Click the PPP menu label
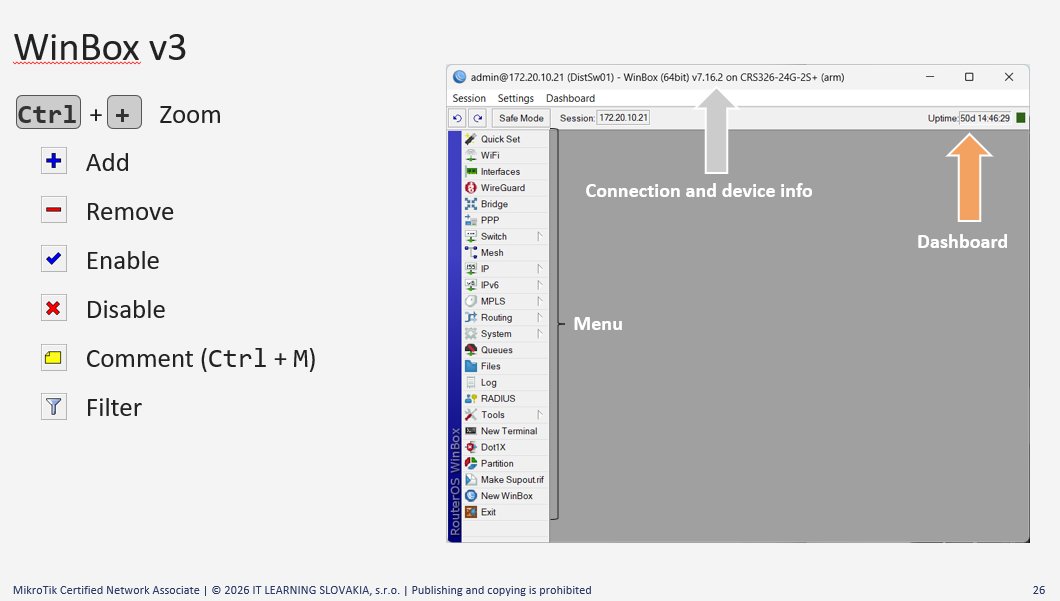Viewport: 1060px width, 601px height. coord(490,220)
